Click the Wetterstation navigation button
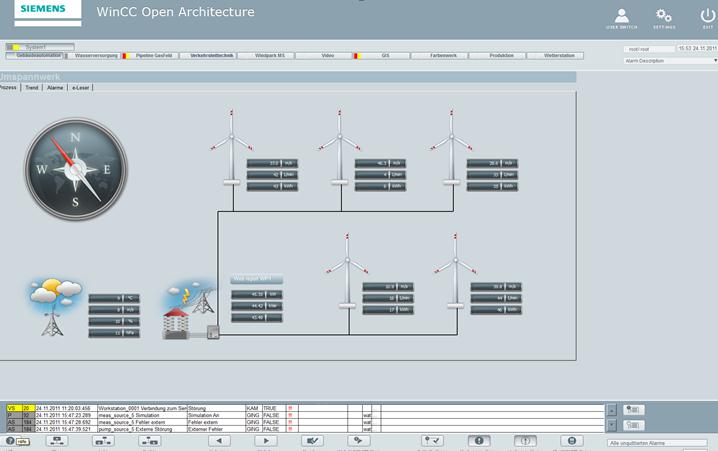This screenshot has height=451, width=718. tap(559, 55)
